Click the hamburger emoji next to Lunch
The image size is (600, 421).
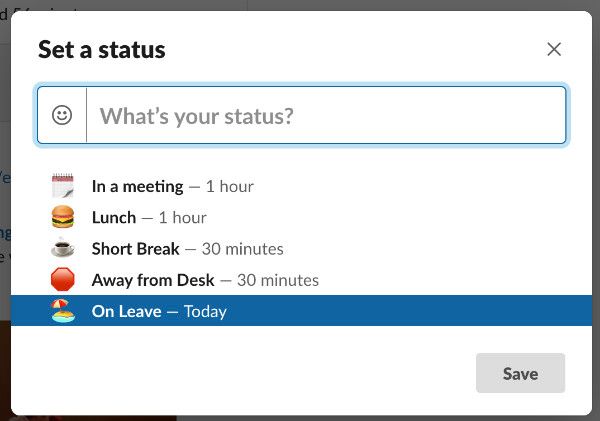(x=63, y=217)
